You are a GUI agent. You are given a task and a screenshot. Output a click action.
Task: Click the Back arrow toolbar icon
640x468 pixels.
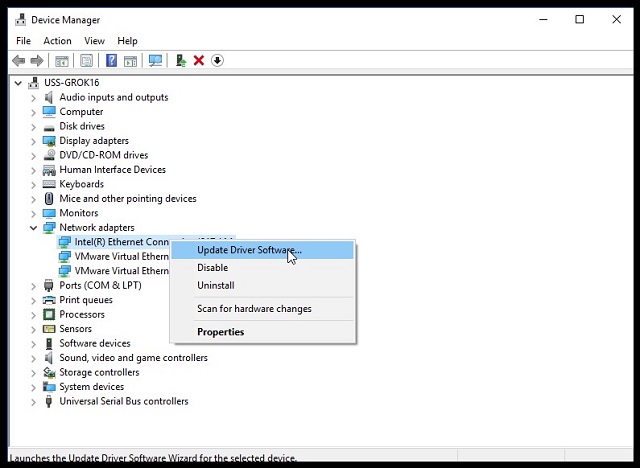pyautogui.click(x=18, y=61)
